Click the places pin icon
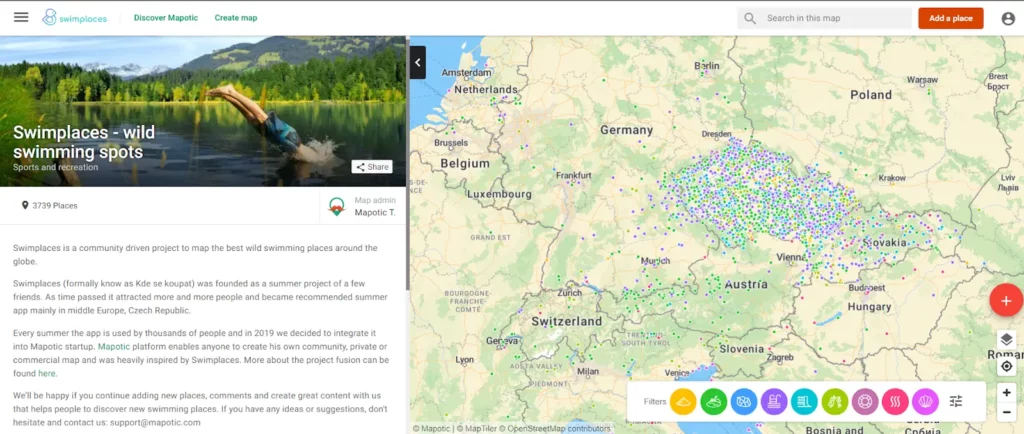The width and height of the screenshot is (1024, 434). tap(25, 205)
